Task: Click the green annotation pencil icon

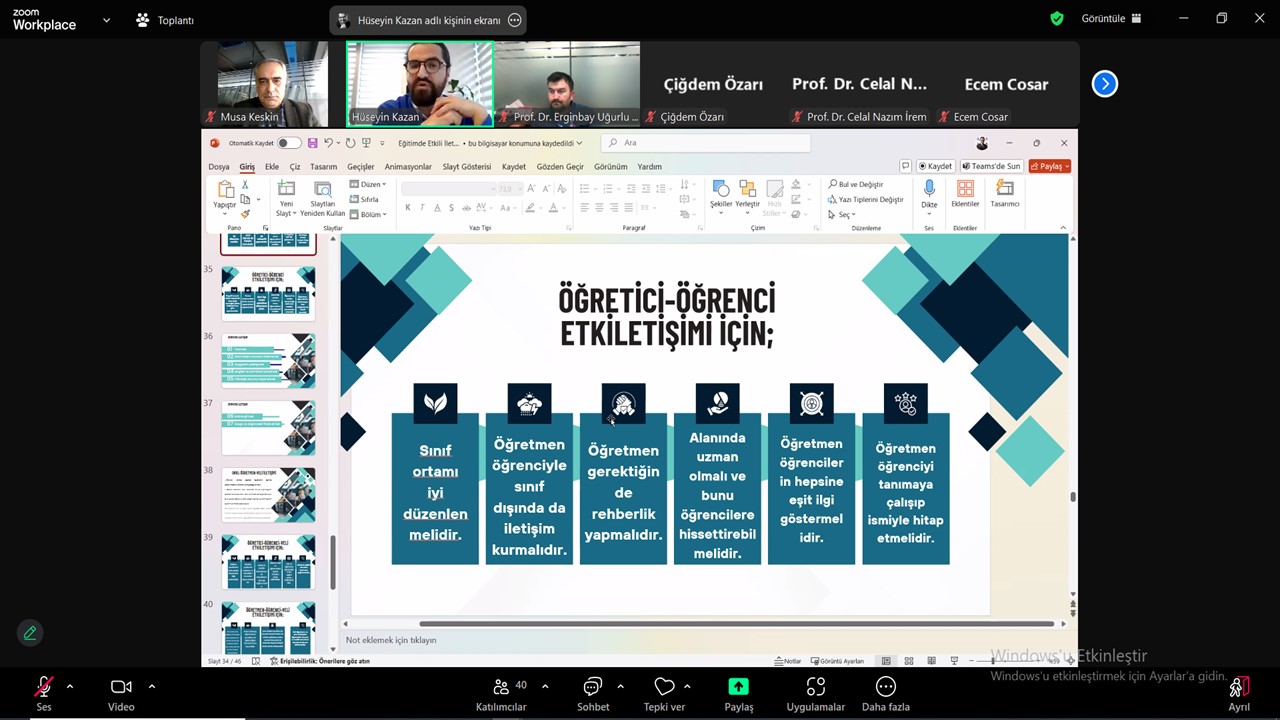Action: pos(30,632)
